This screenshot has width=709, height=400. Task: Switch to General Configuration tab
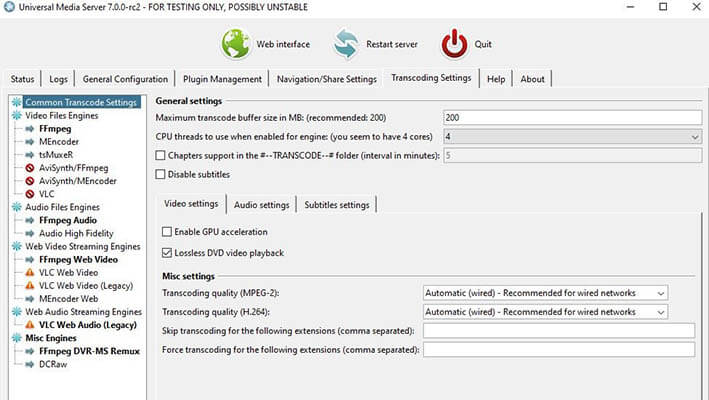tap(125, 79)
